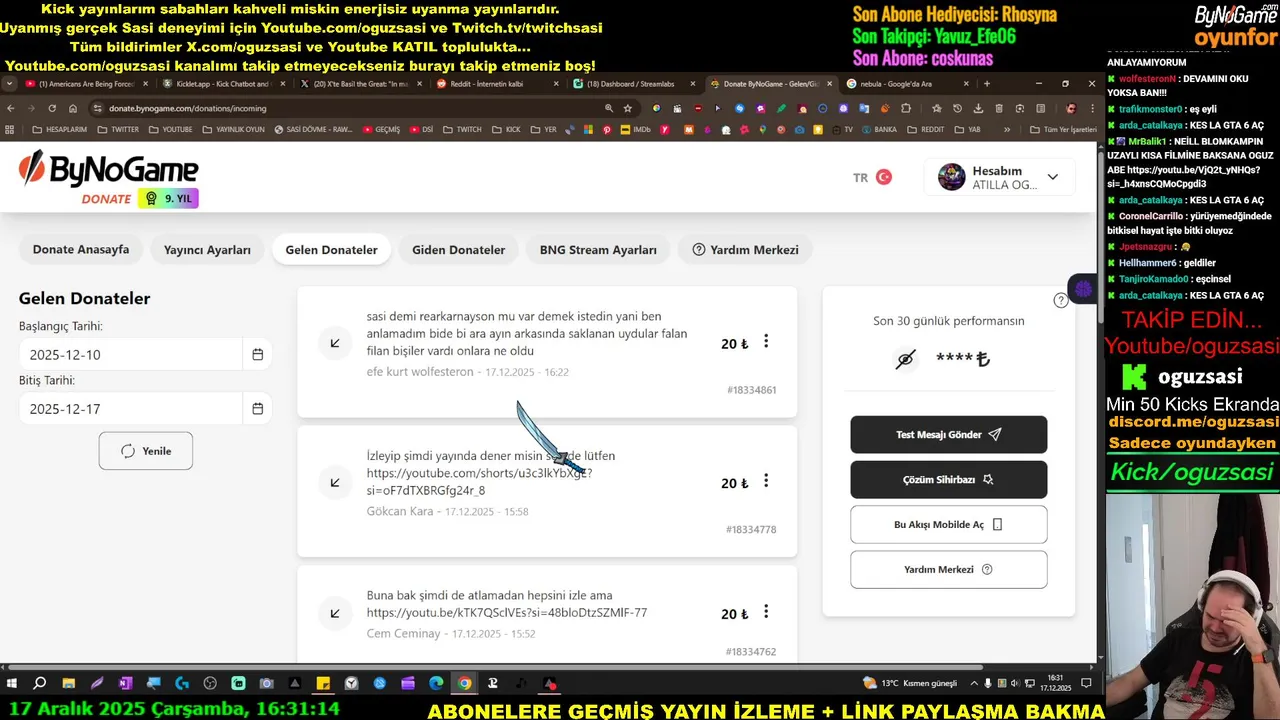Reveal hidden 30-day performance amount (eye icon)
This screenshot has width=1280, height=720.
[x=905, y=359]
